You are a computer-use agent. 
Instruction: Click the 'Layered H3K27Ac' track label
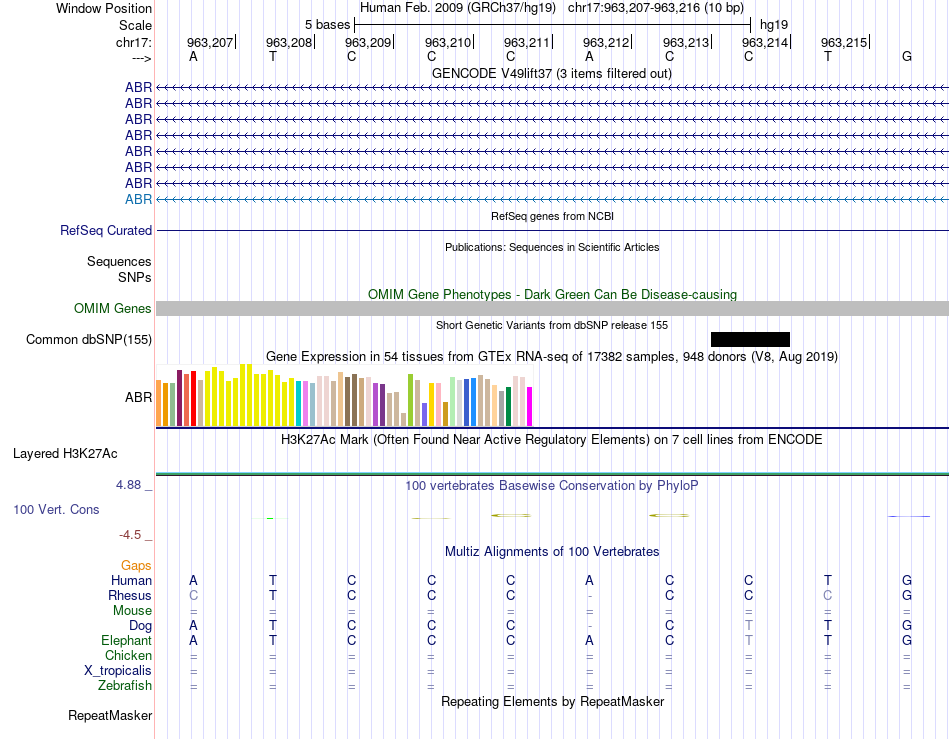point(65,454)
